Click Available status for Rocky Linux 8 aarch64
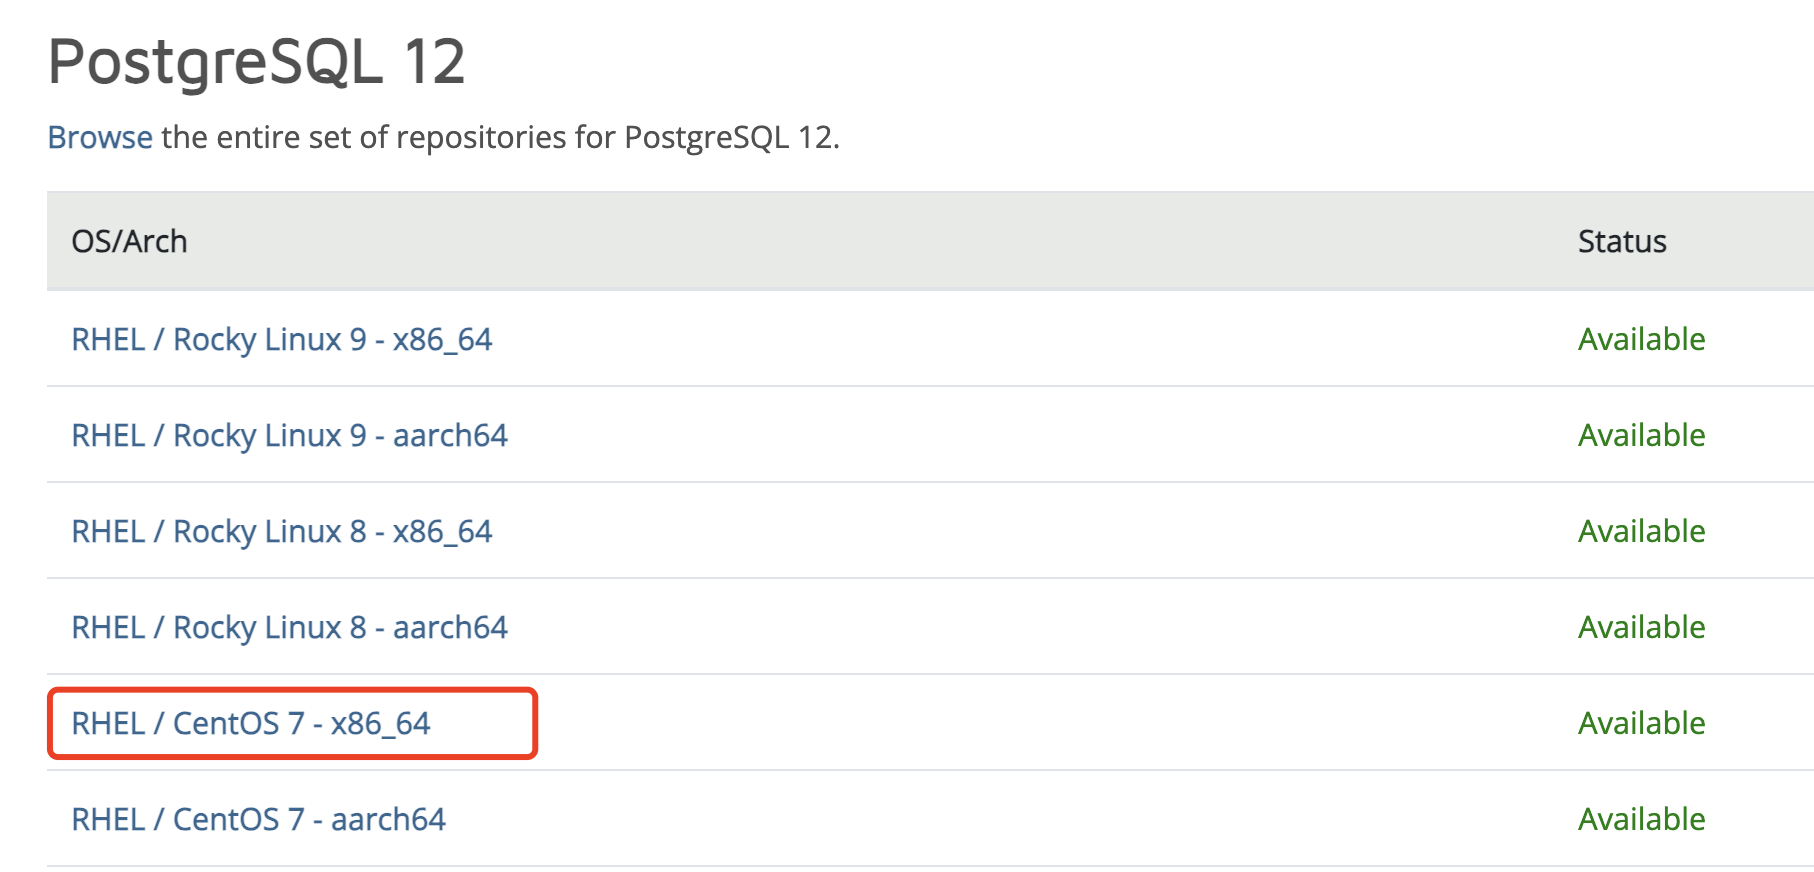1814x872 pixels. pos(1641,628)
